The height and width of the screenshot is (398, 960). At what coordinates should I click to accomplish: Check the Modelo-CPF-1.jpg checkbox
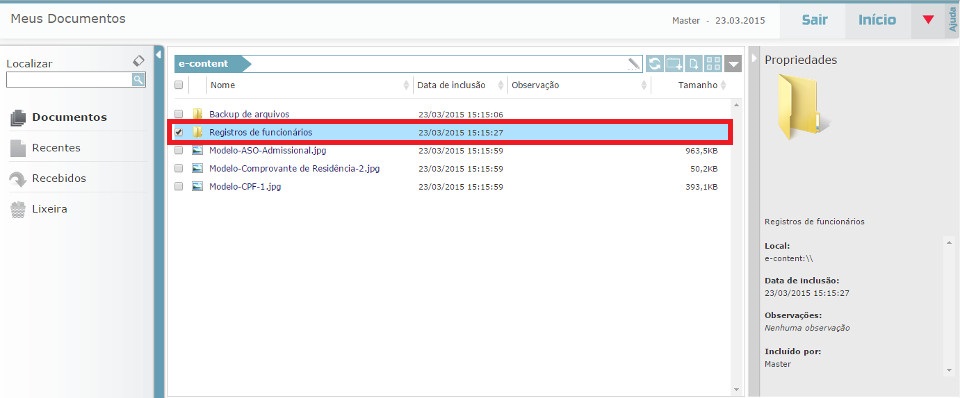click(x=179, y=187)
